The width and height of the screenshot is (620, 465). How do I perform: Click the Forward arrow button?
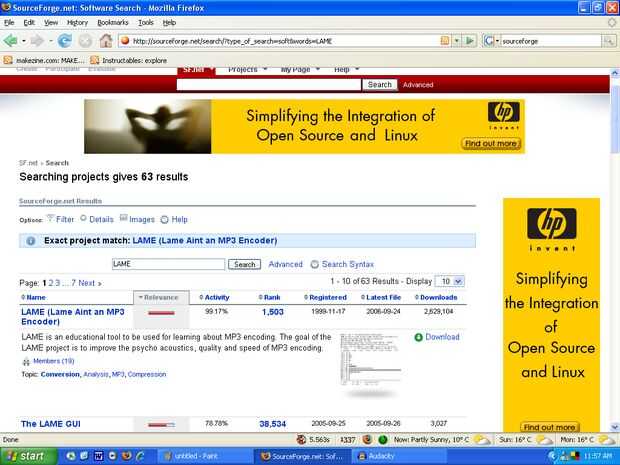pyautogui.click(x=37, y=41)
